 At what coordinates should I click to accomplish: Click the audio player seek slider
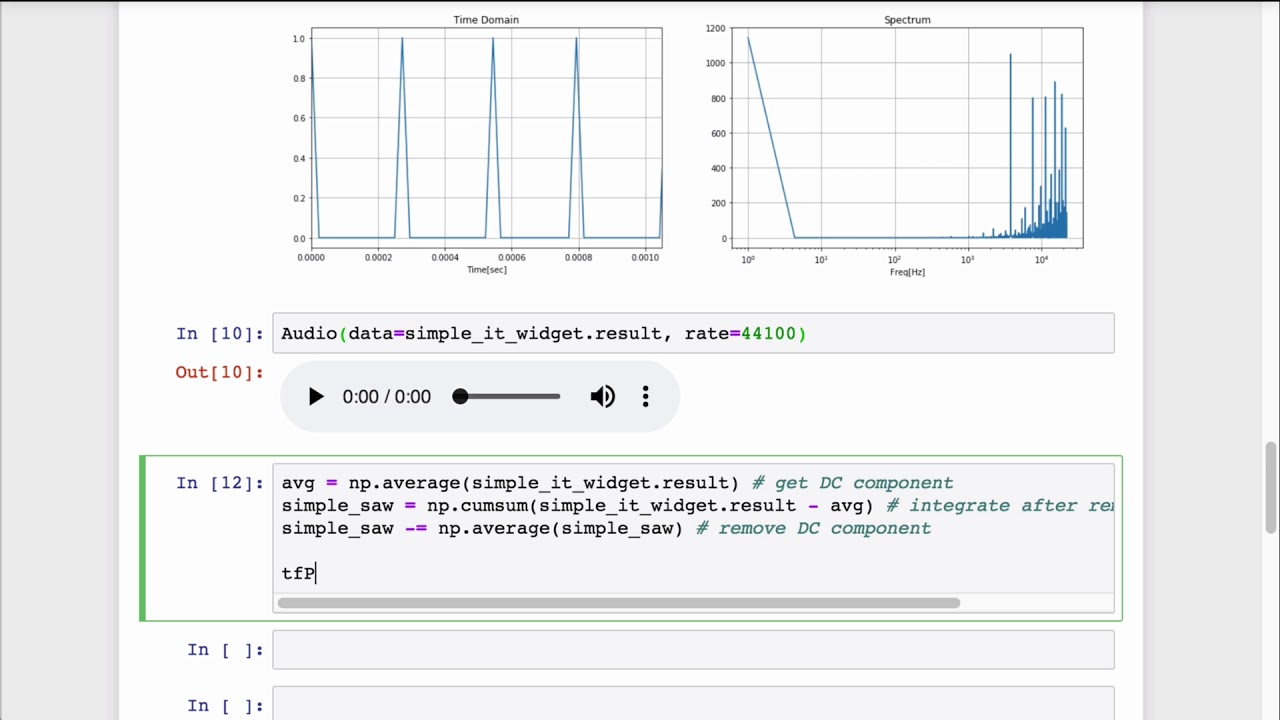click(x=506, y=397)
